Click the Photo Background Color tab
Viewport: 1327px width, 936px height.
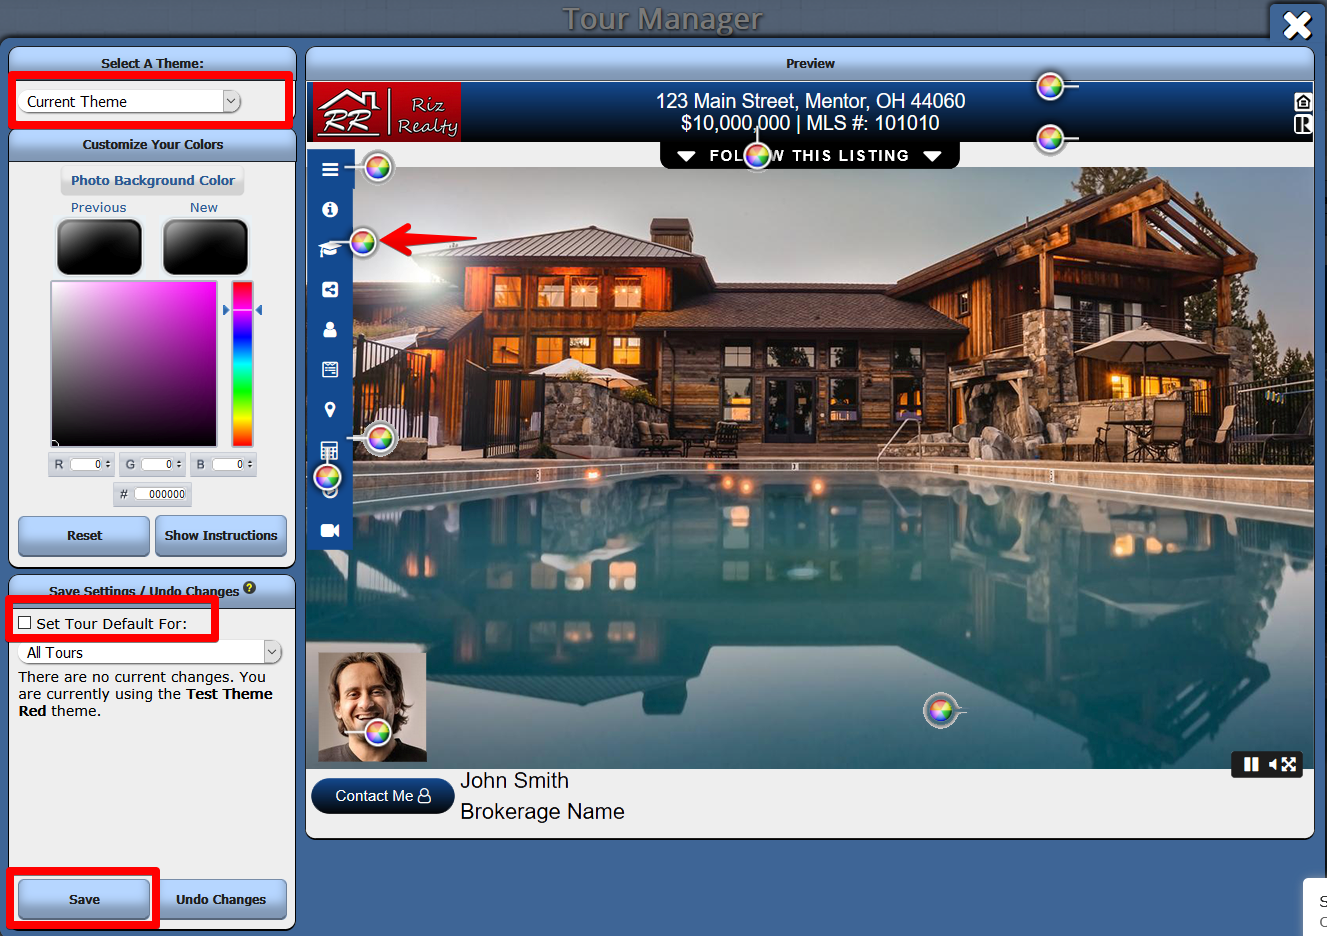(152, 181)
